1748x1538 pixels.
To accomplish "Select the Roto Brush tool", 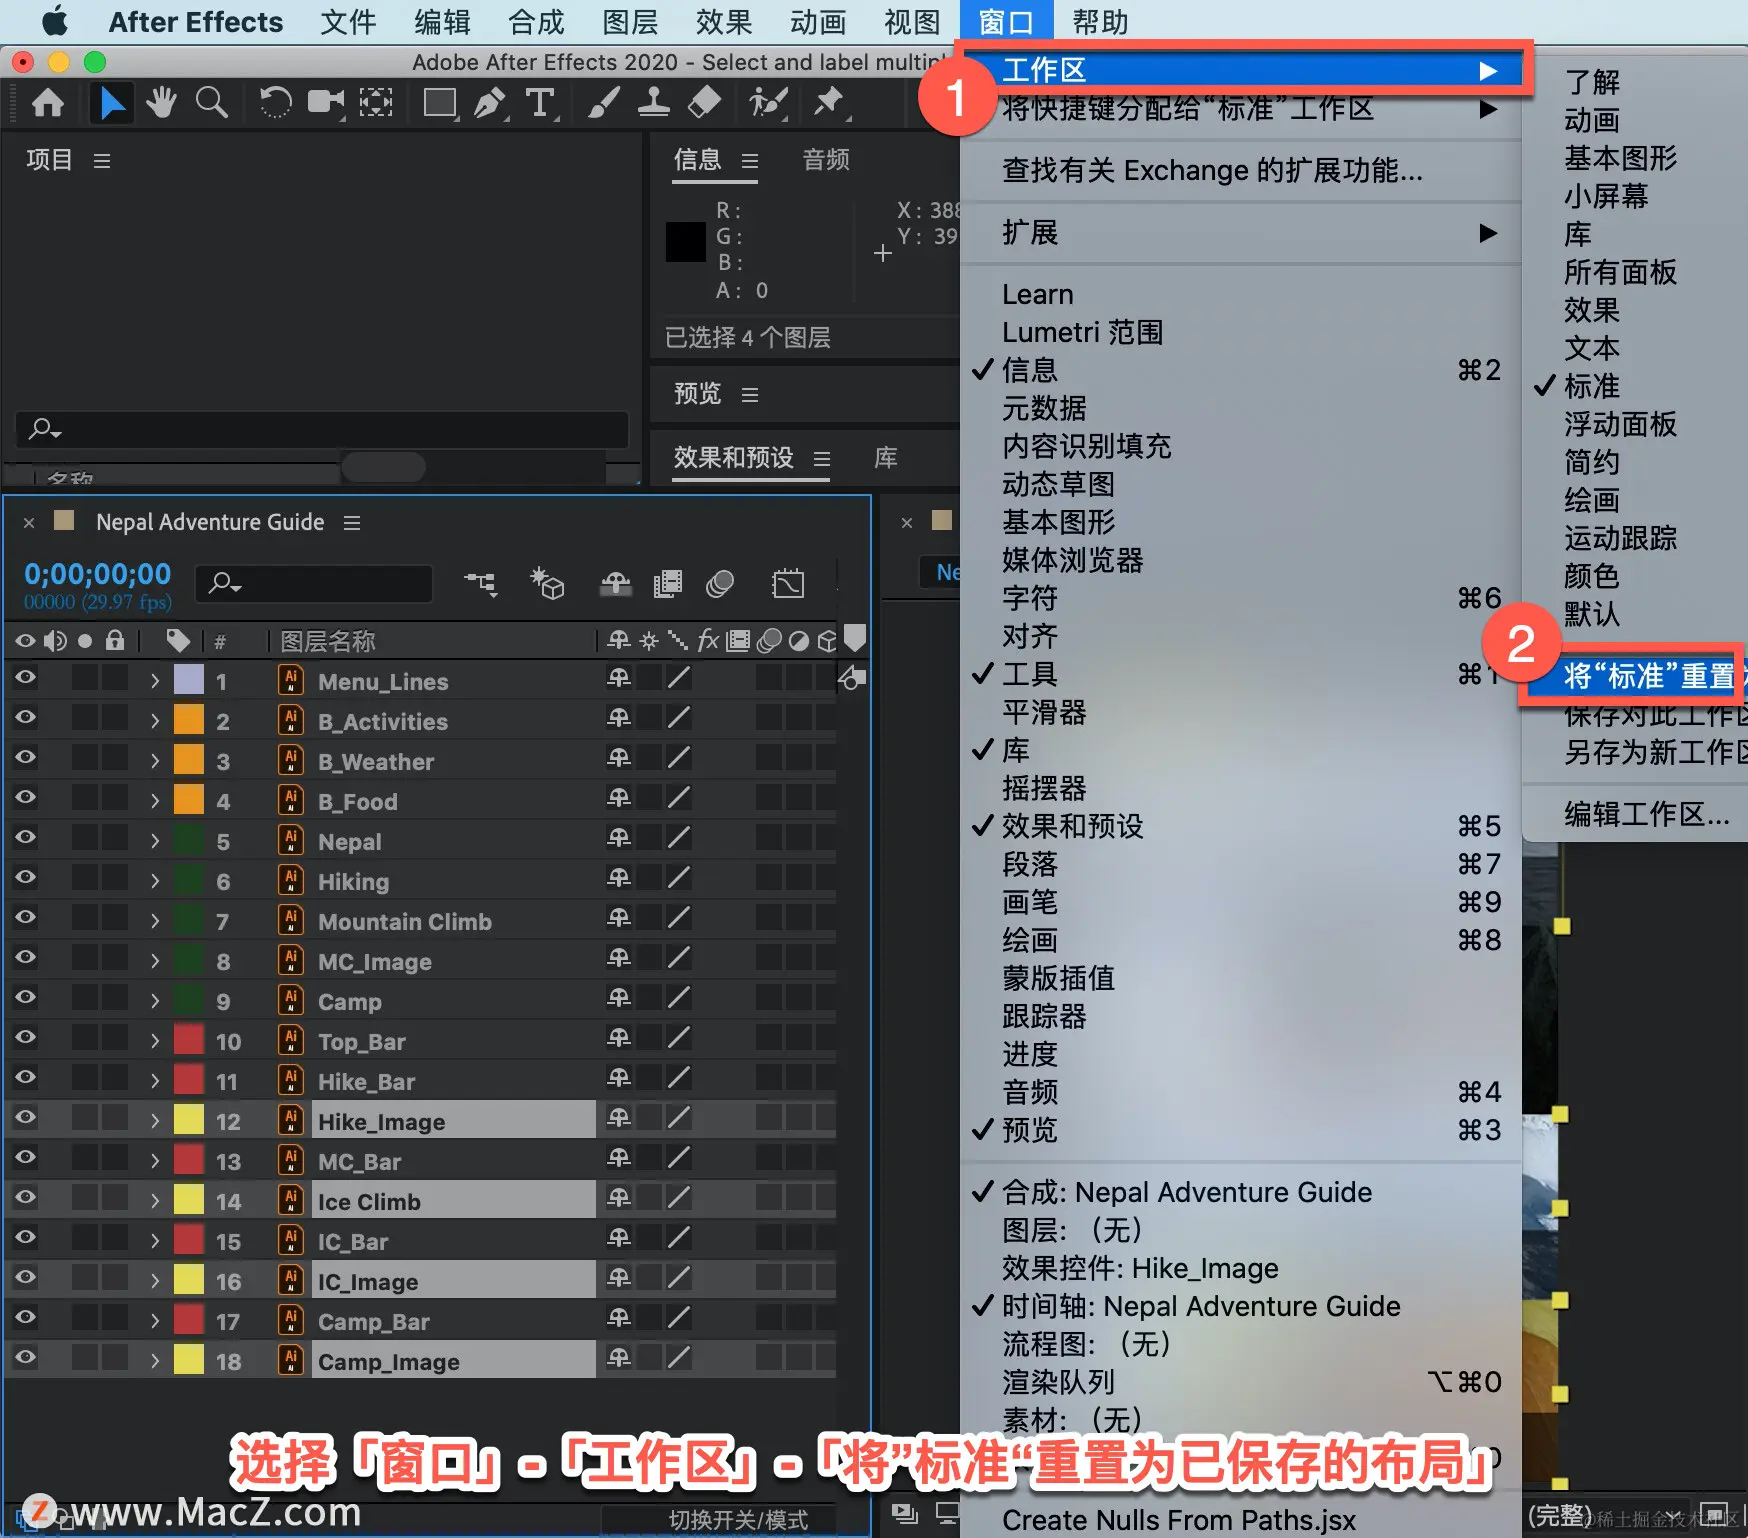I will (x=768, y=102).
